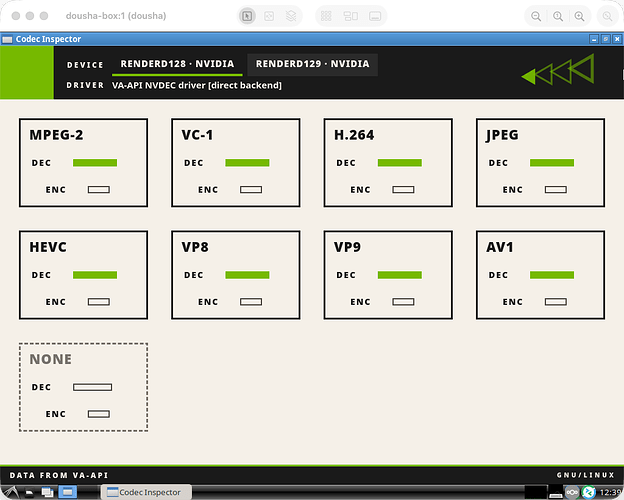Click the HEVC card title
Image resolution: width=624 pixels, height=500 pixels.
(x=48, y=247)
